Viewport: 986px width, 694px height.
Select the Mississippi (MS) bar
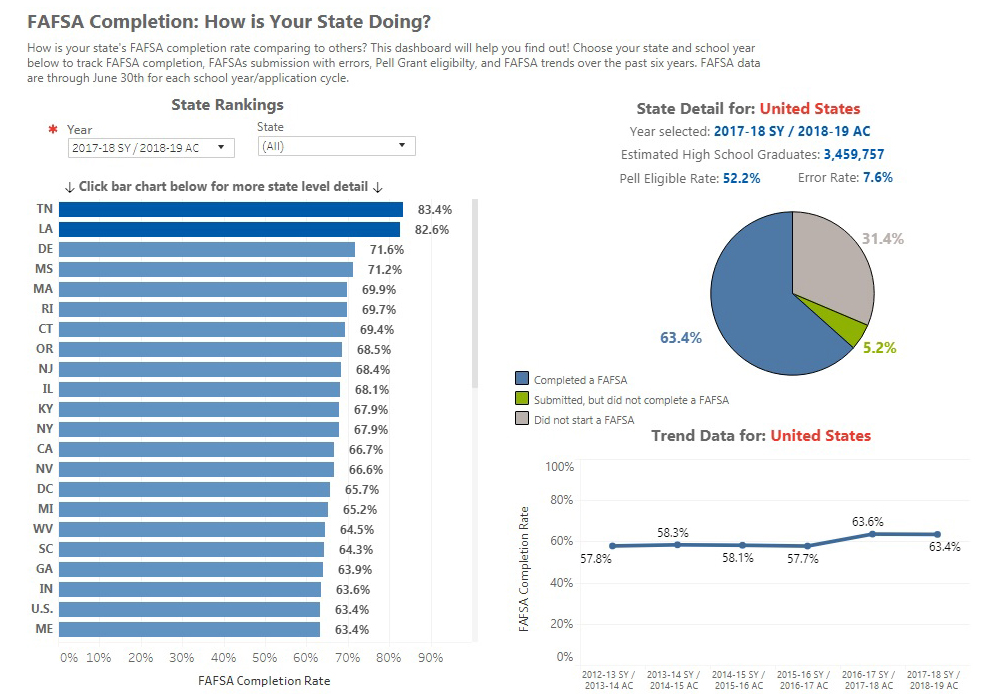(x=205, y=269)
